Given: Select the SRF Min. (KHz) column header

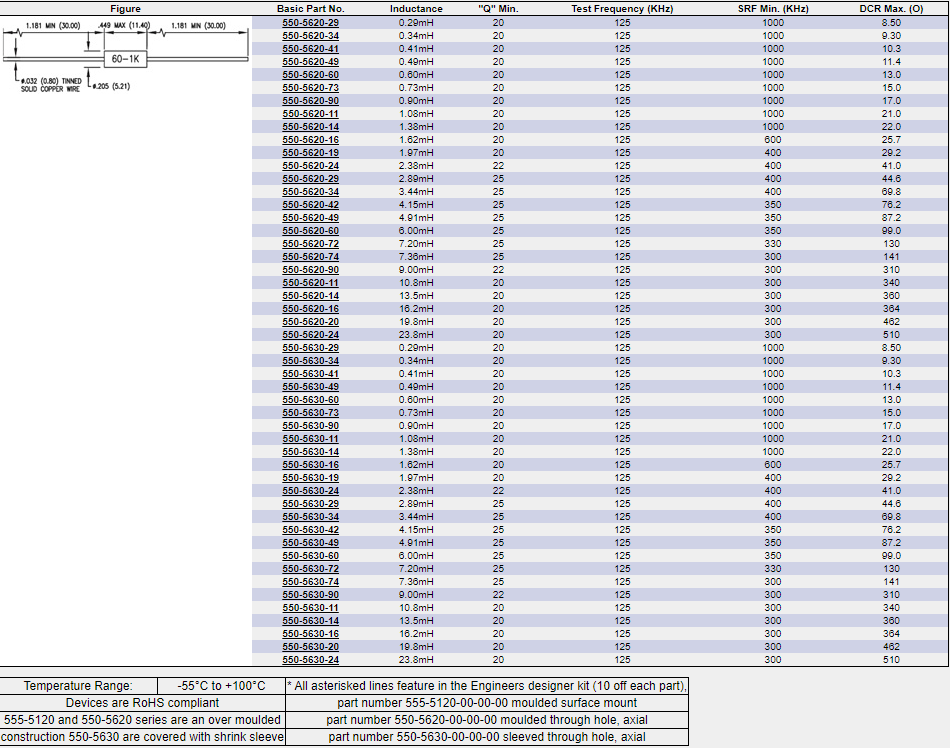Looking at the screenshot, I should click(x=773, y=8).
